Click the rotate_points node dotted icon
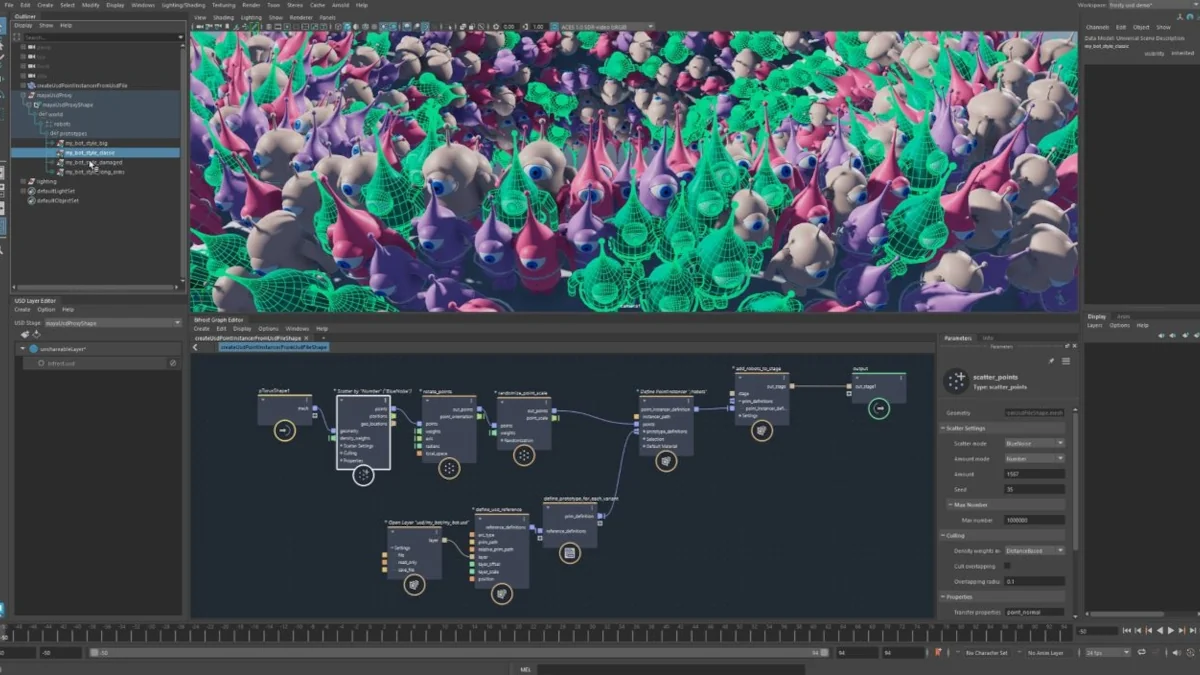Screen dimensions: 1200x675 [x=449, y=467]
